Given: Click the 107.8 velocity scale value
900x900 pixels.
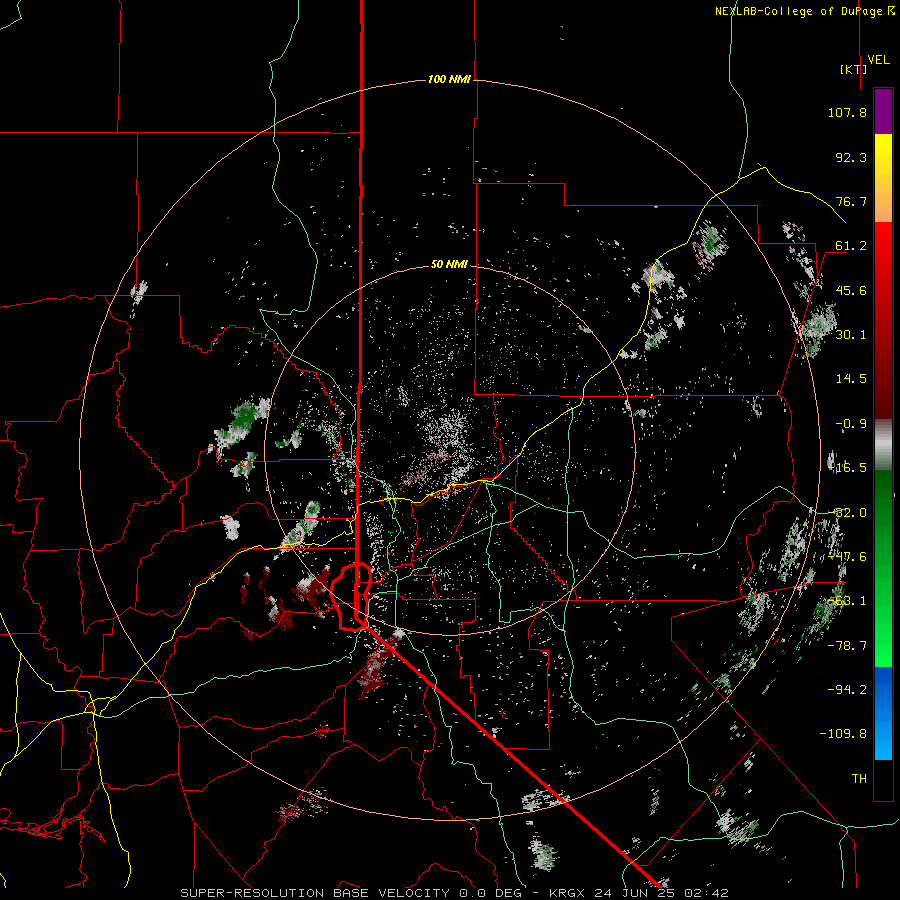Looking at the screenshot, I should tap(847, 112).
